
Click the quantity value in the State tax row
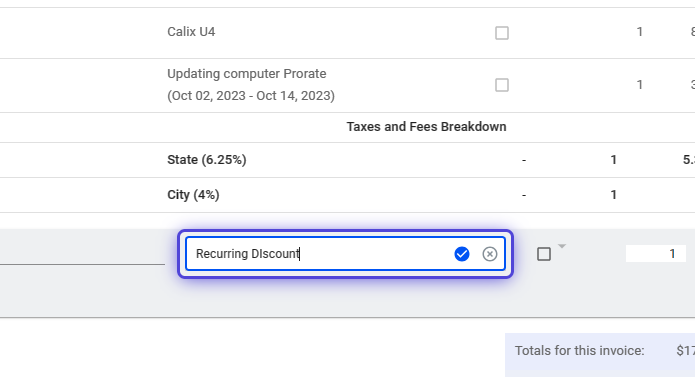pos(613,160)
